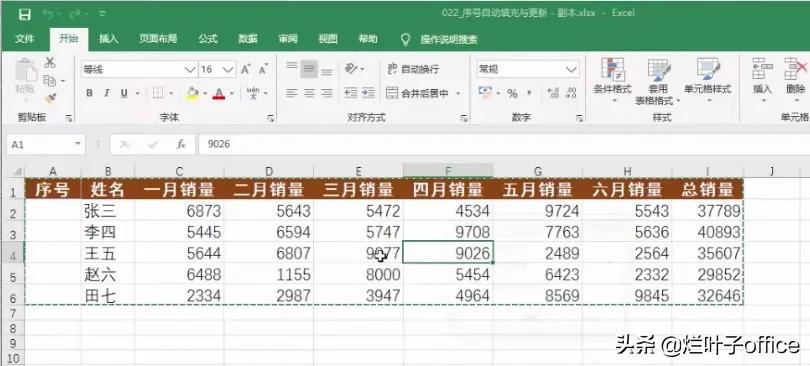Toggle middle vertical alignment
The width and height of the screenshot is (810, 366).
pyautogui.click(x=309, y=69)
